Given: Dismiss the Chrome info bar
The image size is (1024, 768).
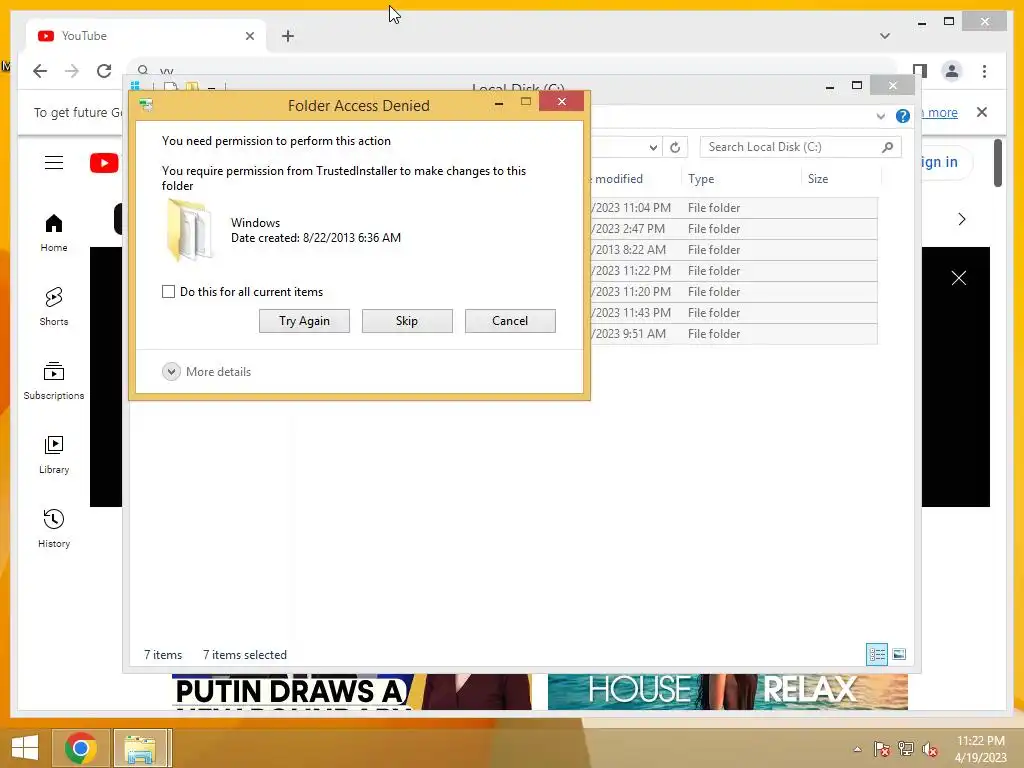Looking at the screenshot, I should click(982, 112).
